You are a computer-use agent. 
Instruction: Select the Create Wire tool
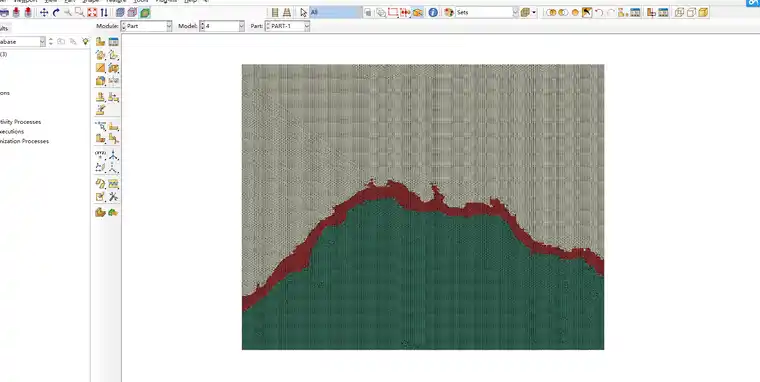(x=100, y=68)
